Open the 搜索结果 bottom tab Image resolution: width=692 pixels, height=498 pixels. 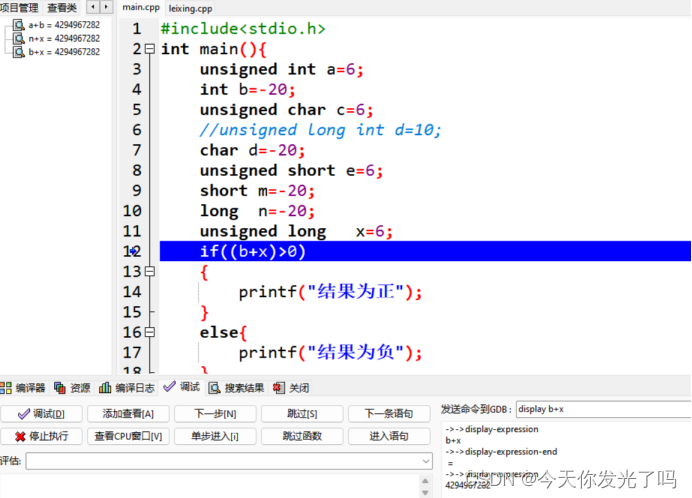click(237, 388)
